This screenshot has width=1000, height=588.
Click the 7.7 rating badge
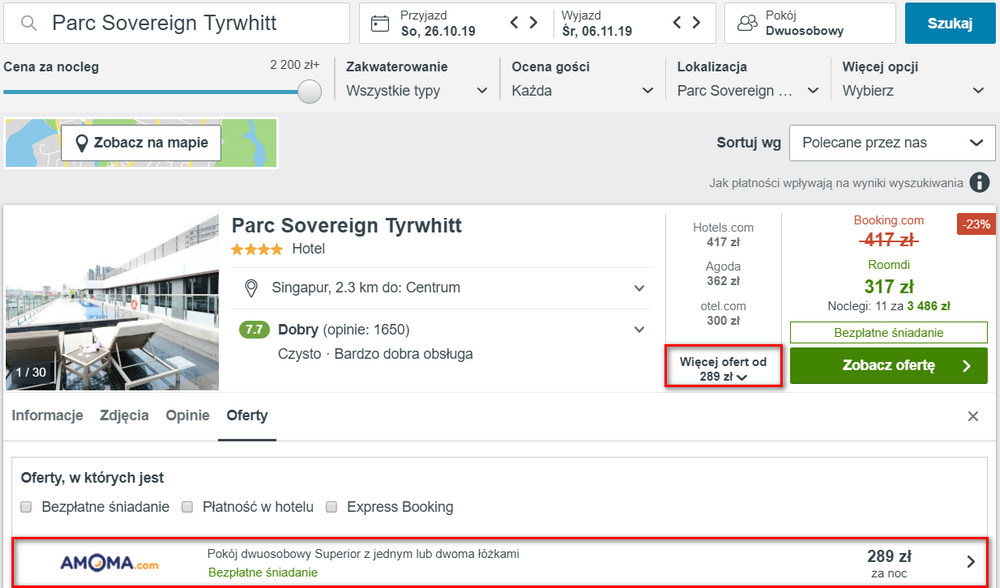[254, 330]
